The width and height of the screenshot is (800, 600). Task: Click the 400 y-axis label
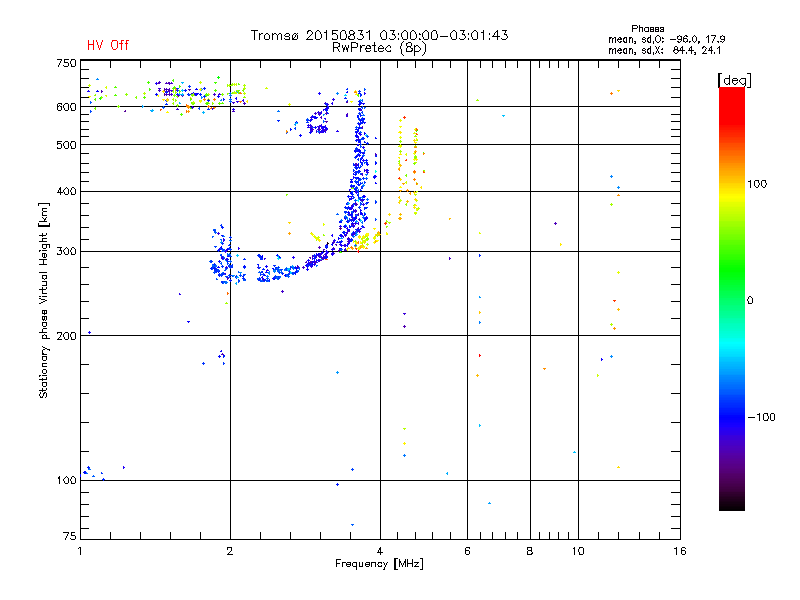66,191
